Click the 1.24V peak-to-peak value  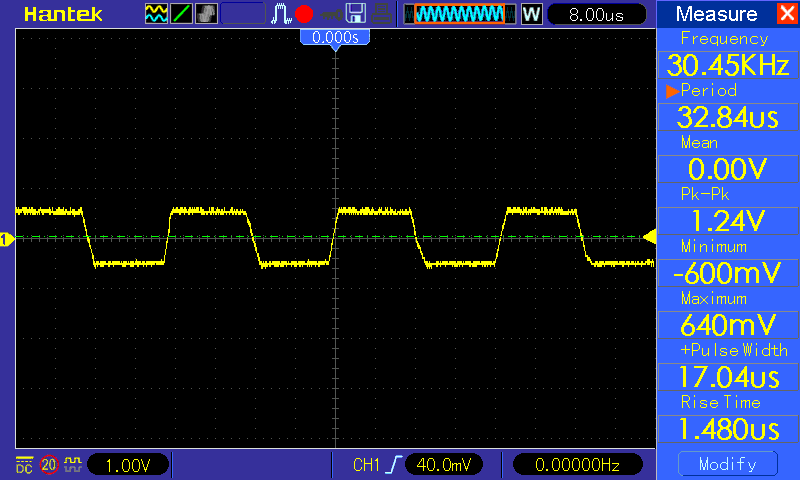pyautogui.click(x=728, y=221)
